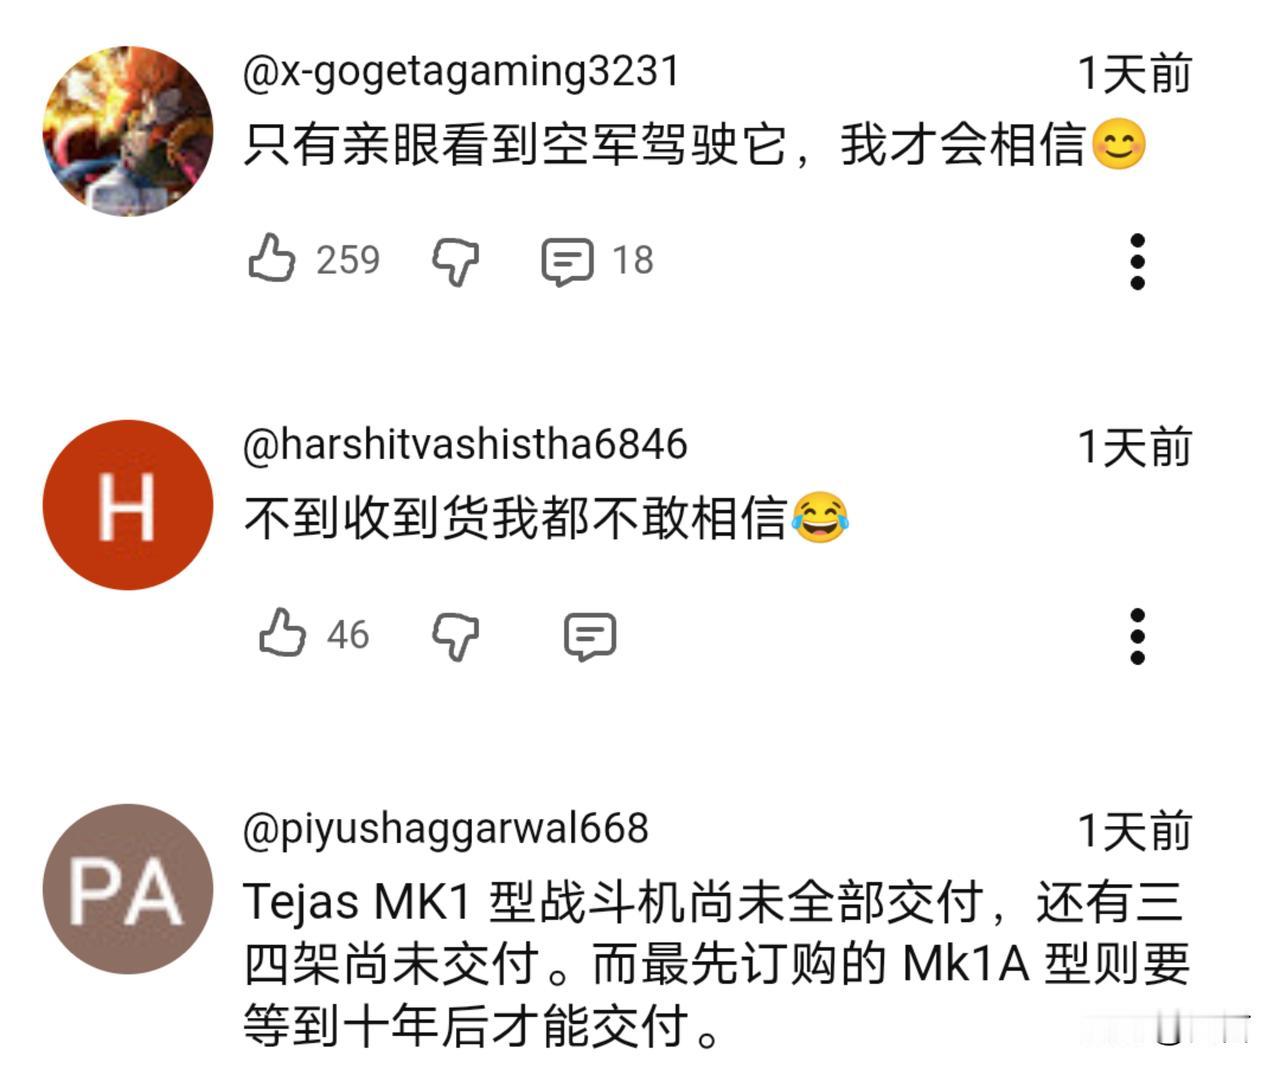Dislike the harshitvashistha6846 comment
Image resolution: width=1280 pixels, height=1072 pixels.
pyautogui.click(x=455, y=636)
